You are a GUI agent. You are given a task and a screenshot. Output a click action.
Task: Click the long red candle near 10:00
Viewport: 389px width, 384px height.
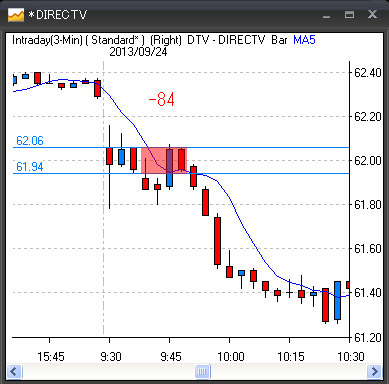click(217, 241)
